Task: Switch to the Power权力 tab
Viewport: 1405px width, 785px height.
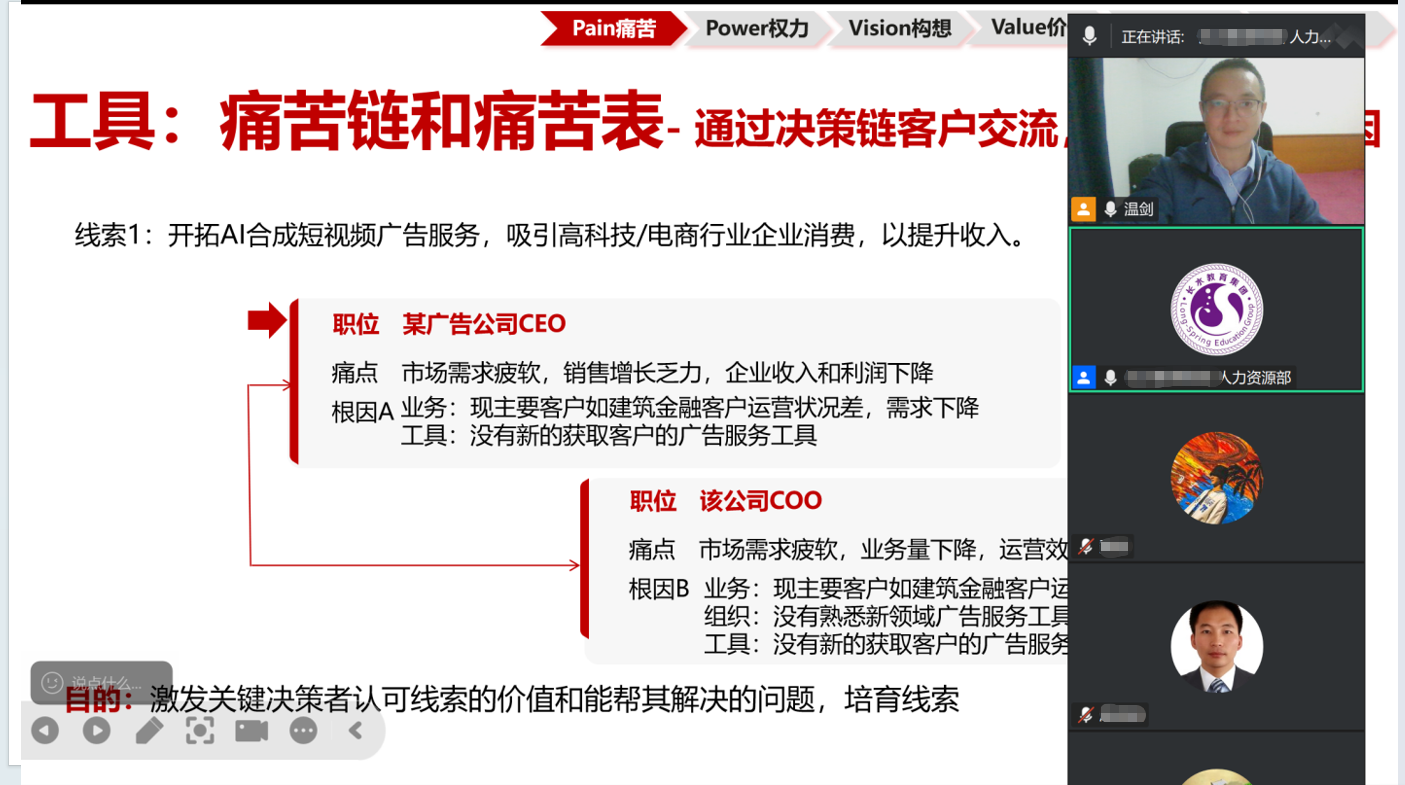Action: 756,28
